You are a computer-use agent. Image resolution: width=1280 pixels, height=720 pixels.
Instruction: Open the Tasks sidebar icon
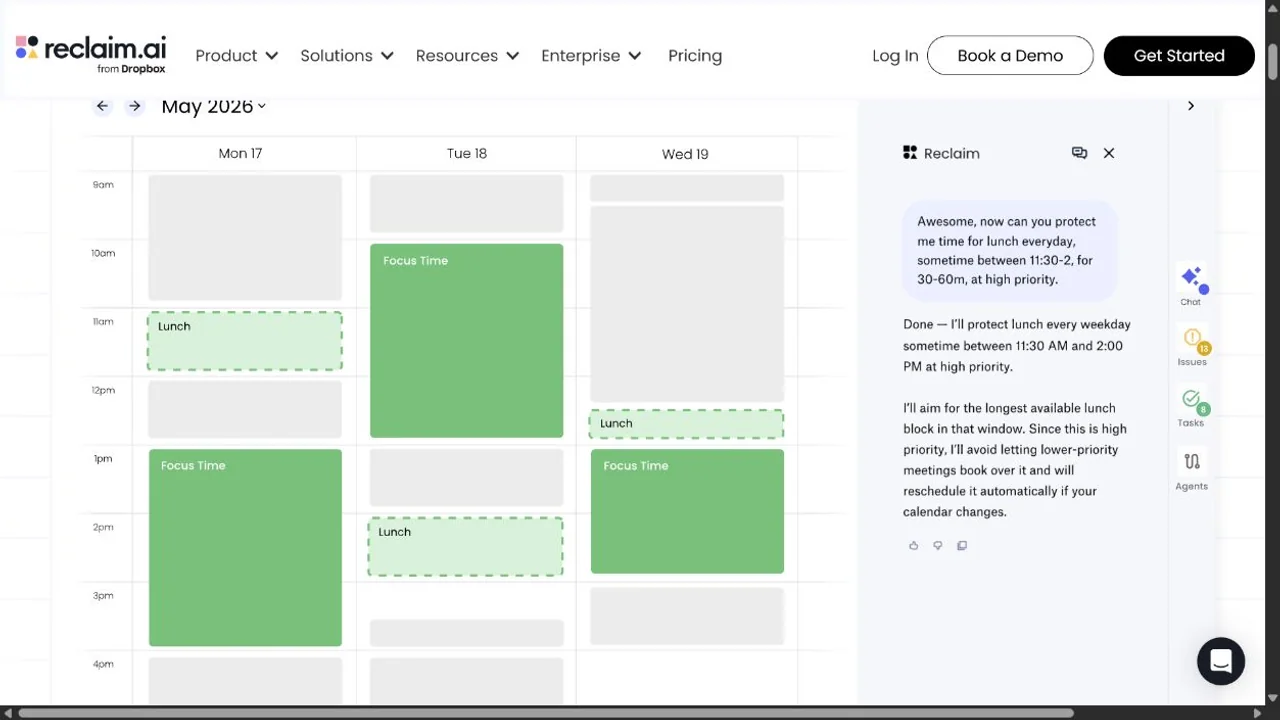[x=1191, y=407]
